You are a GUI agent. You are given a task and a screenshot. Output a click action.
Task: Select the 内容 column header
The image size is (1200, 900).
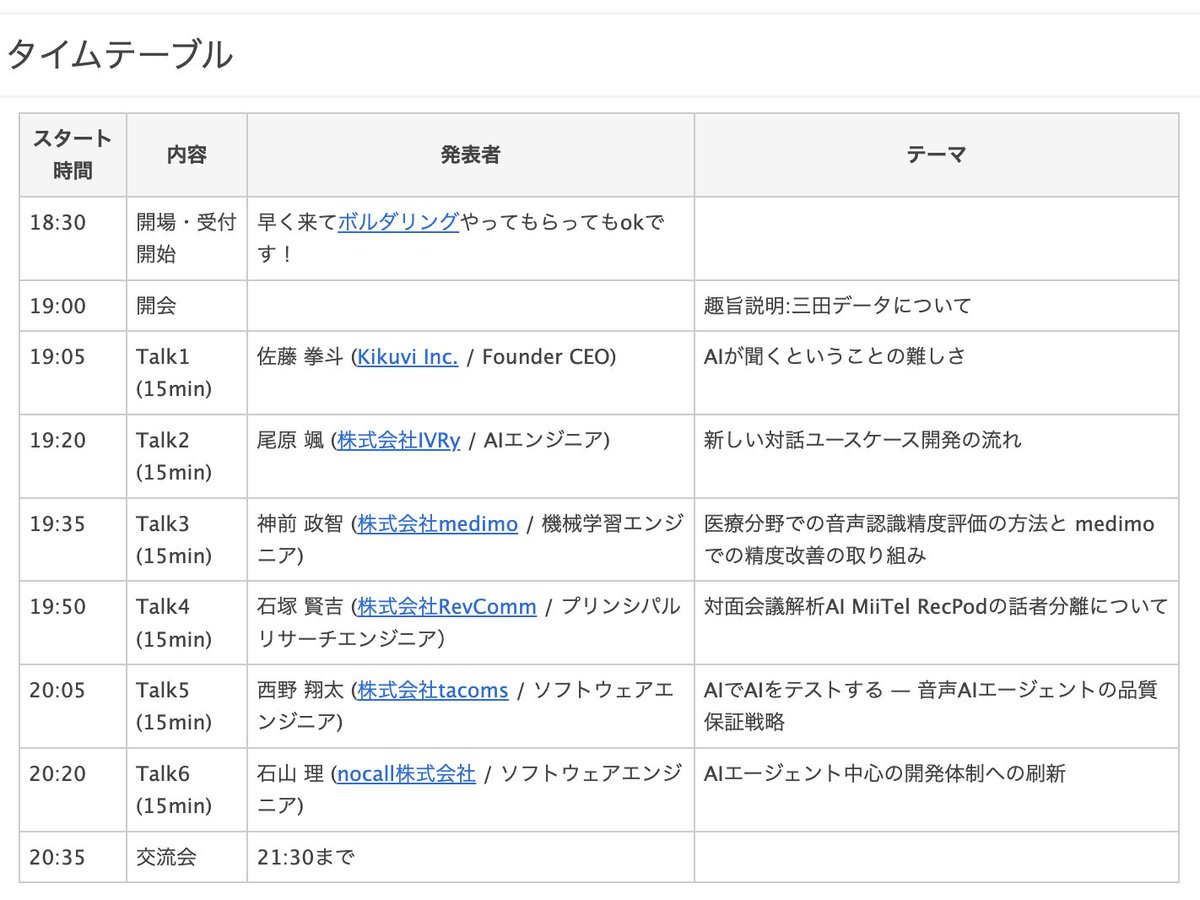pos(186,154)
